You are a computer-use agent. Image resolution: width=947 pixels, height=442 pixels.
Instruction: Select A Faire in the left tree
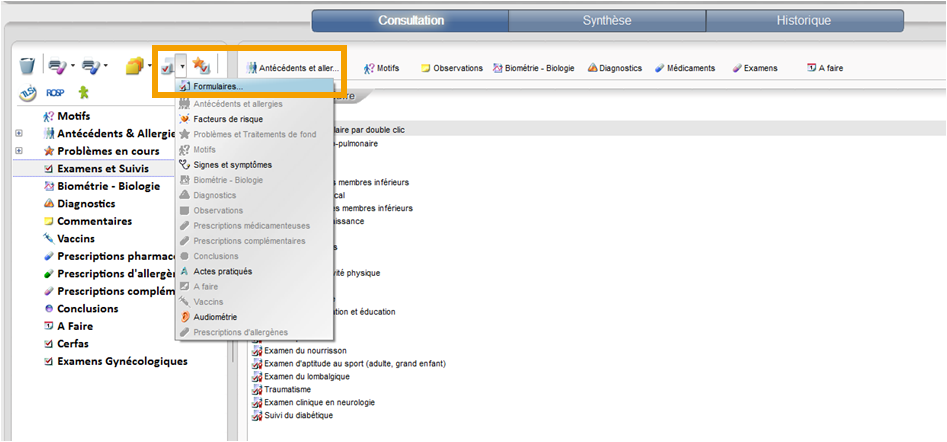click(68, 326)
